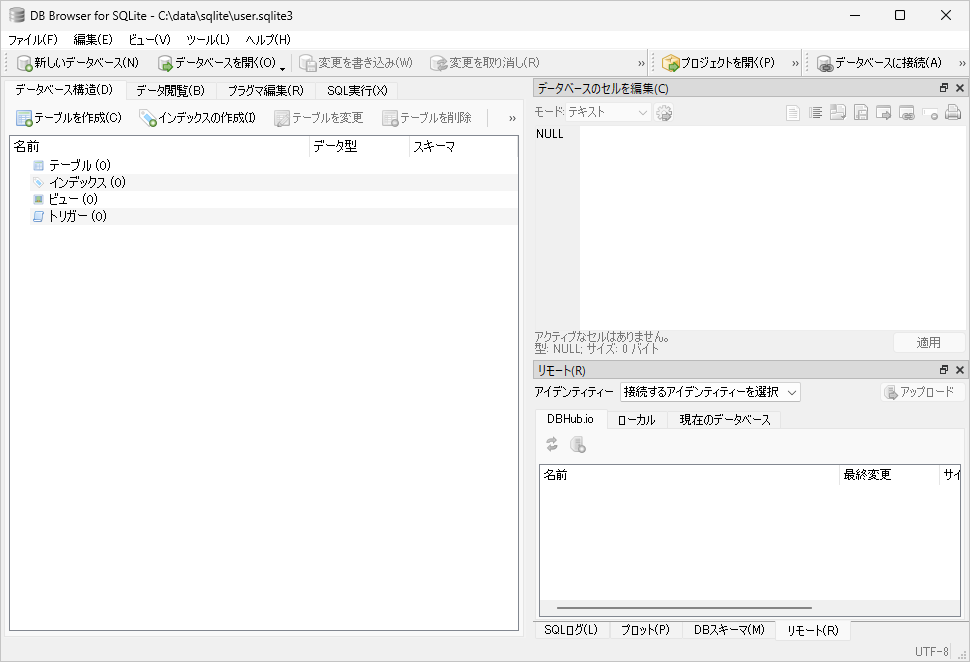Switch to the SQL実行 tab
The width and height of the screenshot is (970, 662).
click(356, 91)
